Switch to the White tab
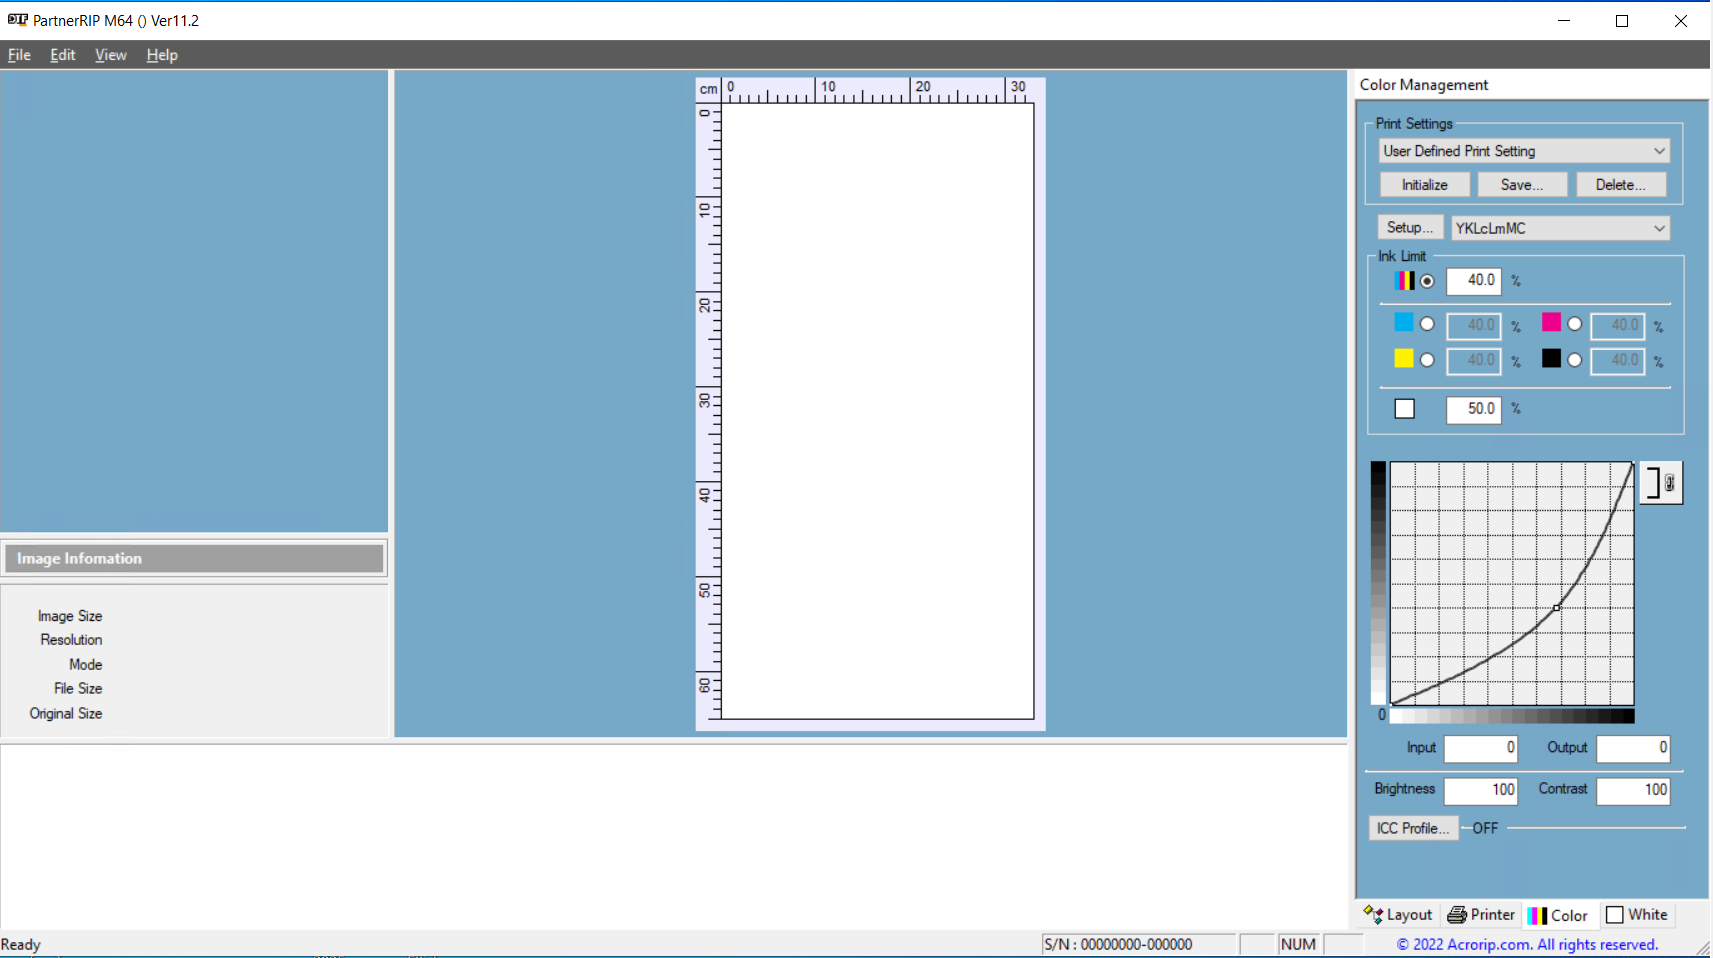 point(1637,914)
